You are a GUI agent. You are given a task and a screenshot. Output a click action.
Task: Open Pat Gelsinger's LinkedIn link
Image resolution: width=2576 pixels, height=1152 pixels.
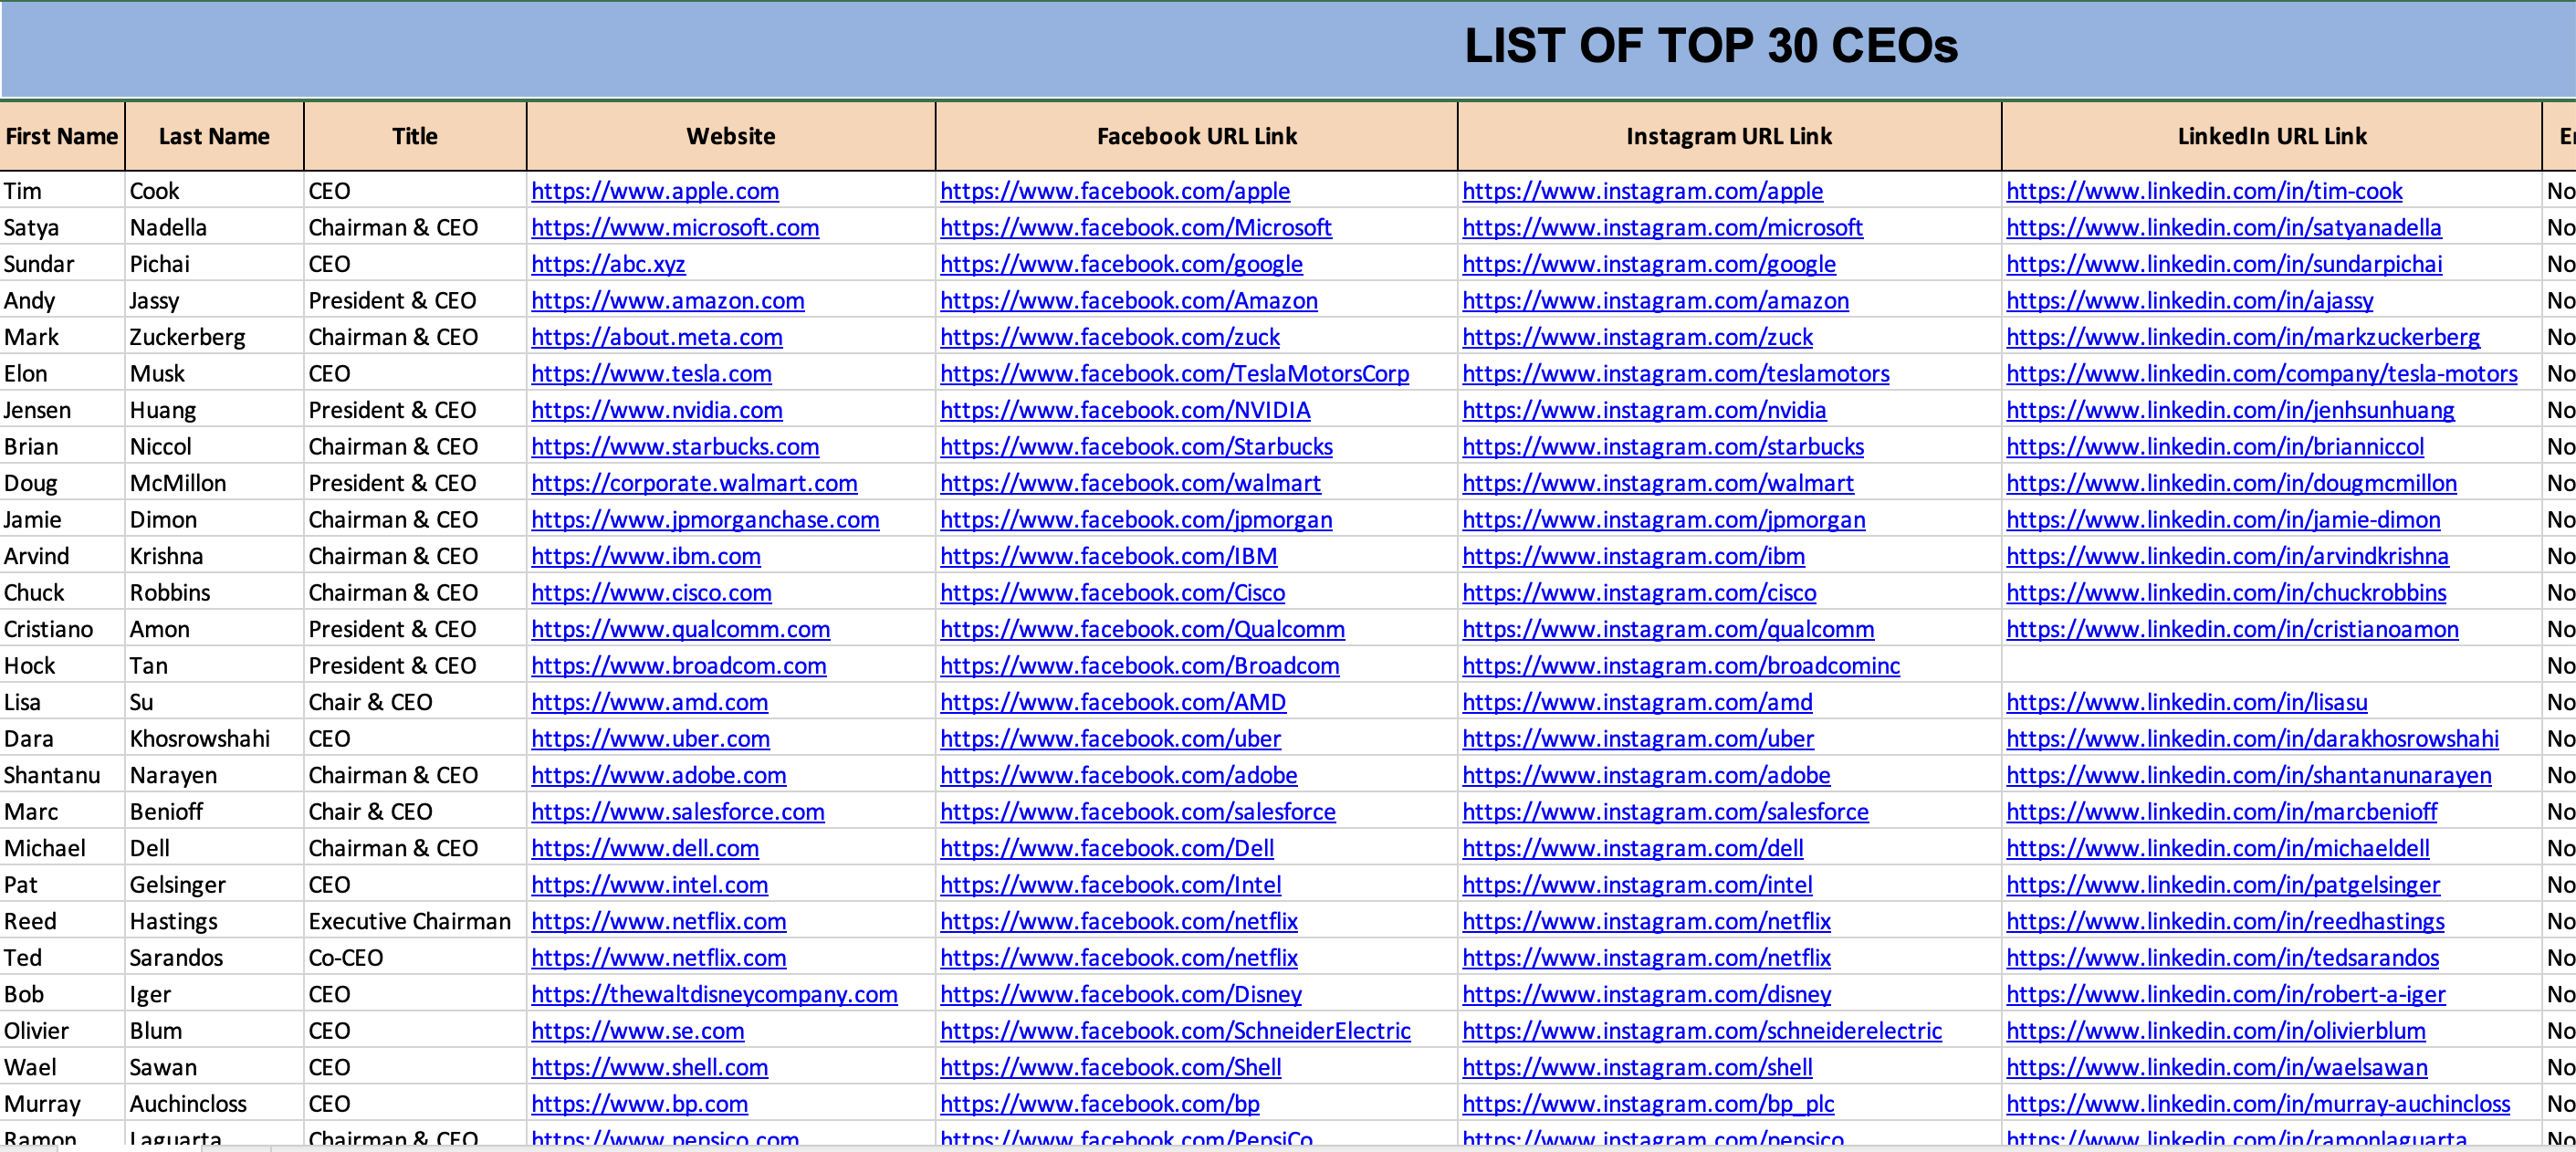pyautogui.click(x=2222, y=885)
